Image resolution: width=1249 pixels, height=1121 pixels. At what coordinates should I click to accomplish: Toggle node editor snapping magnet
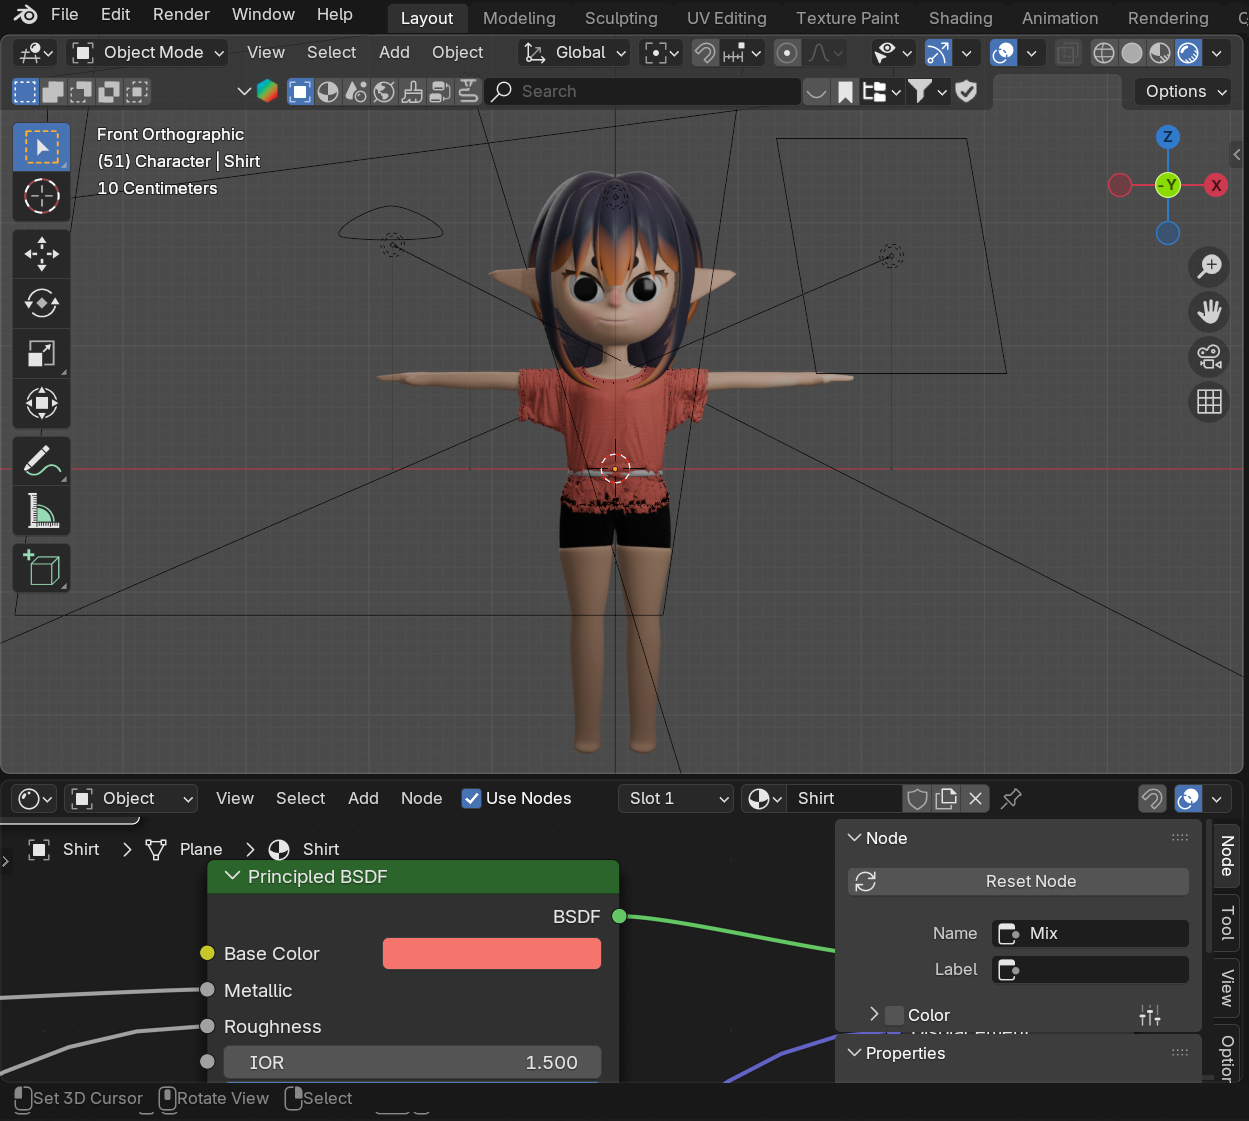click(x=1152, y=798)
